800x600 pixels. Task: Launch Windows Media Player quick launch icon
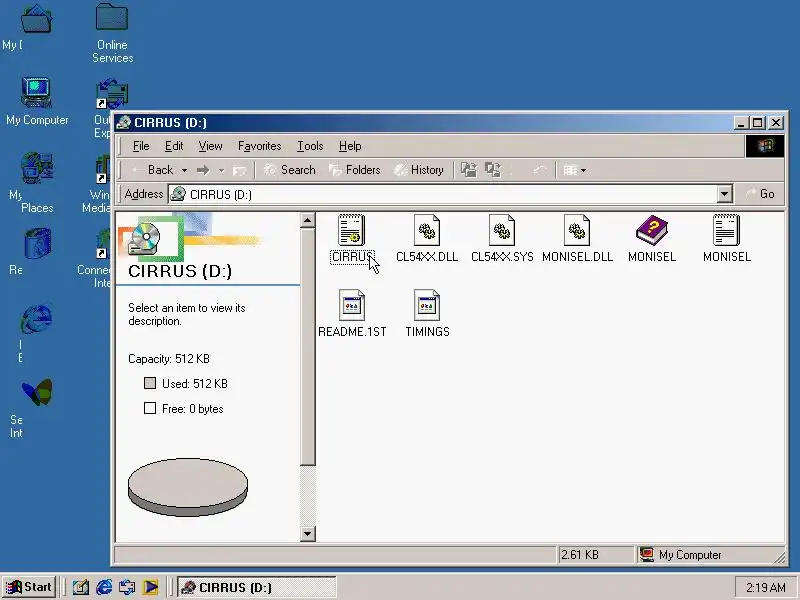[150, 587]
